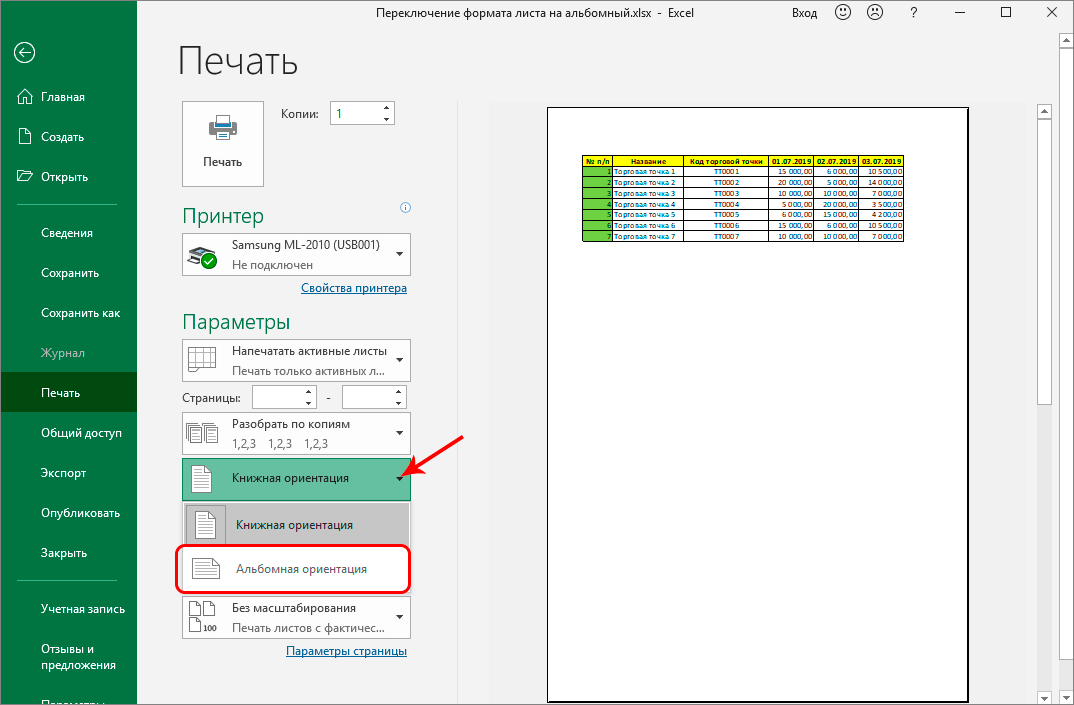Send a frown feedback face icon
This screenshot has height=705, width=1074.
(x=875, y=12)
